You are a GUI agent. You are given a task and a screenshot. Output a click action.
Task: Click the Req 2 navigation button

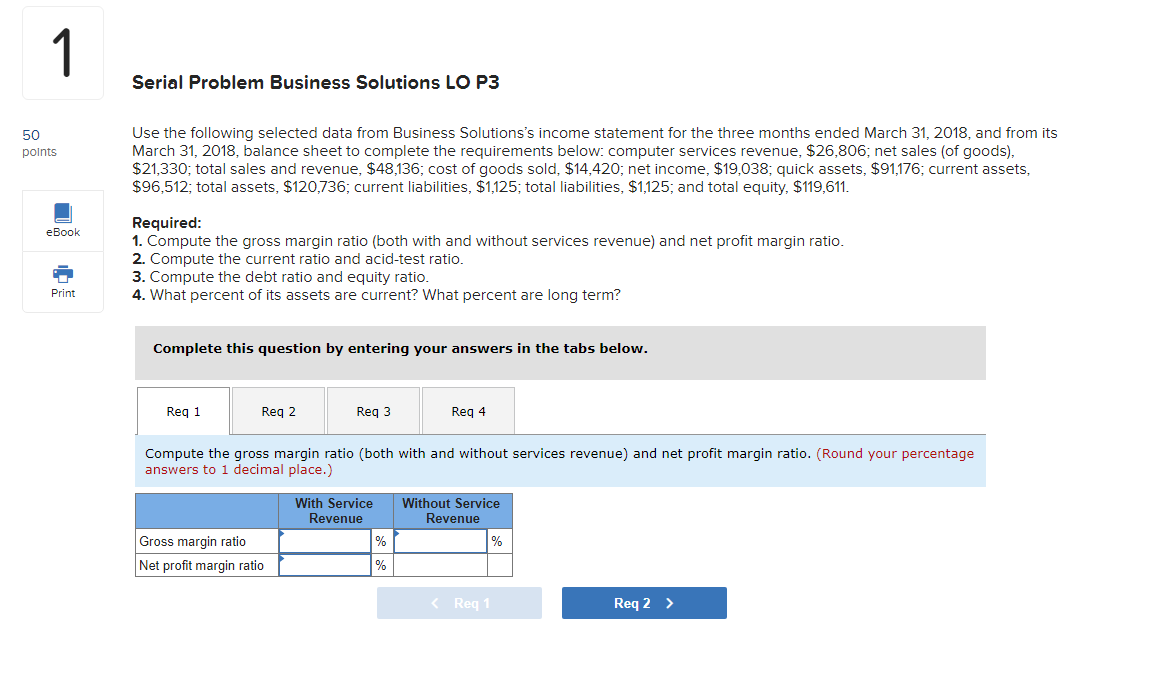[644, 602]
